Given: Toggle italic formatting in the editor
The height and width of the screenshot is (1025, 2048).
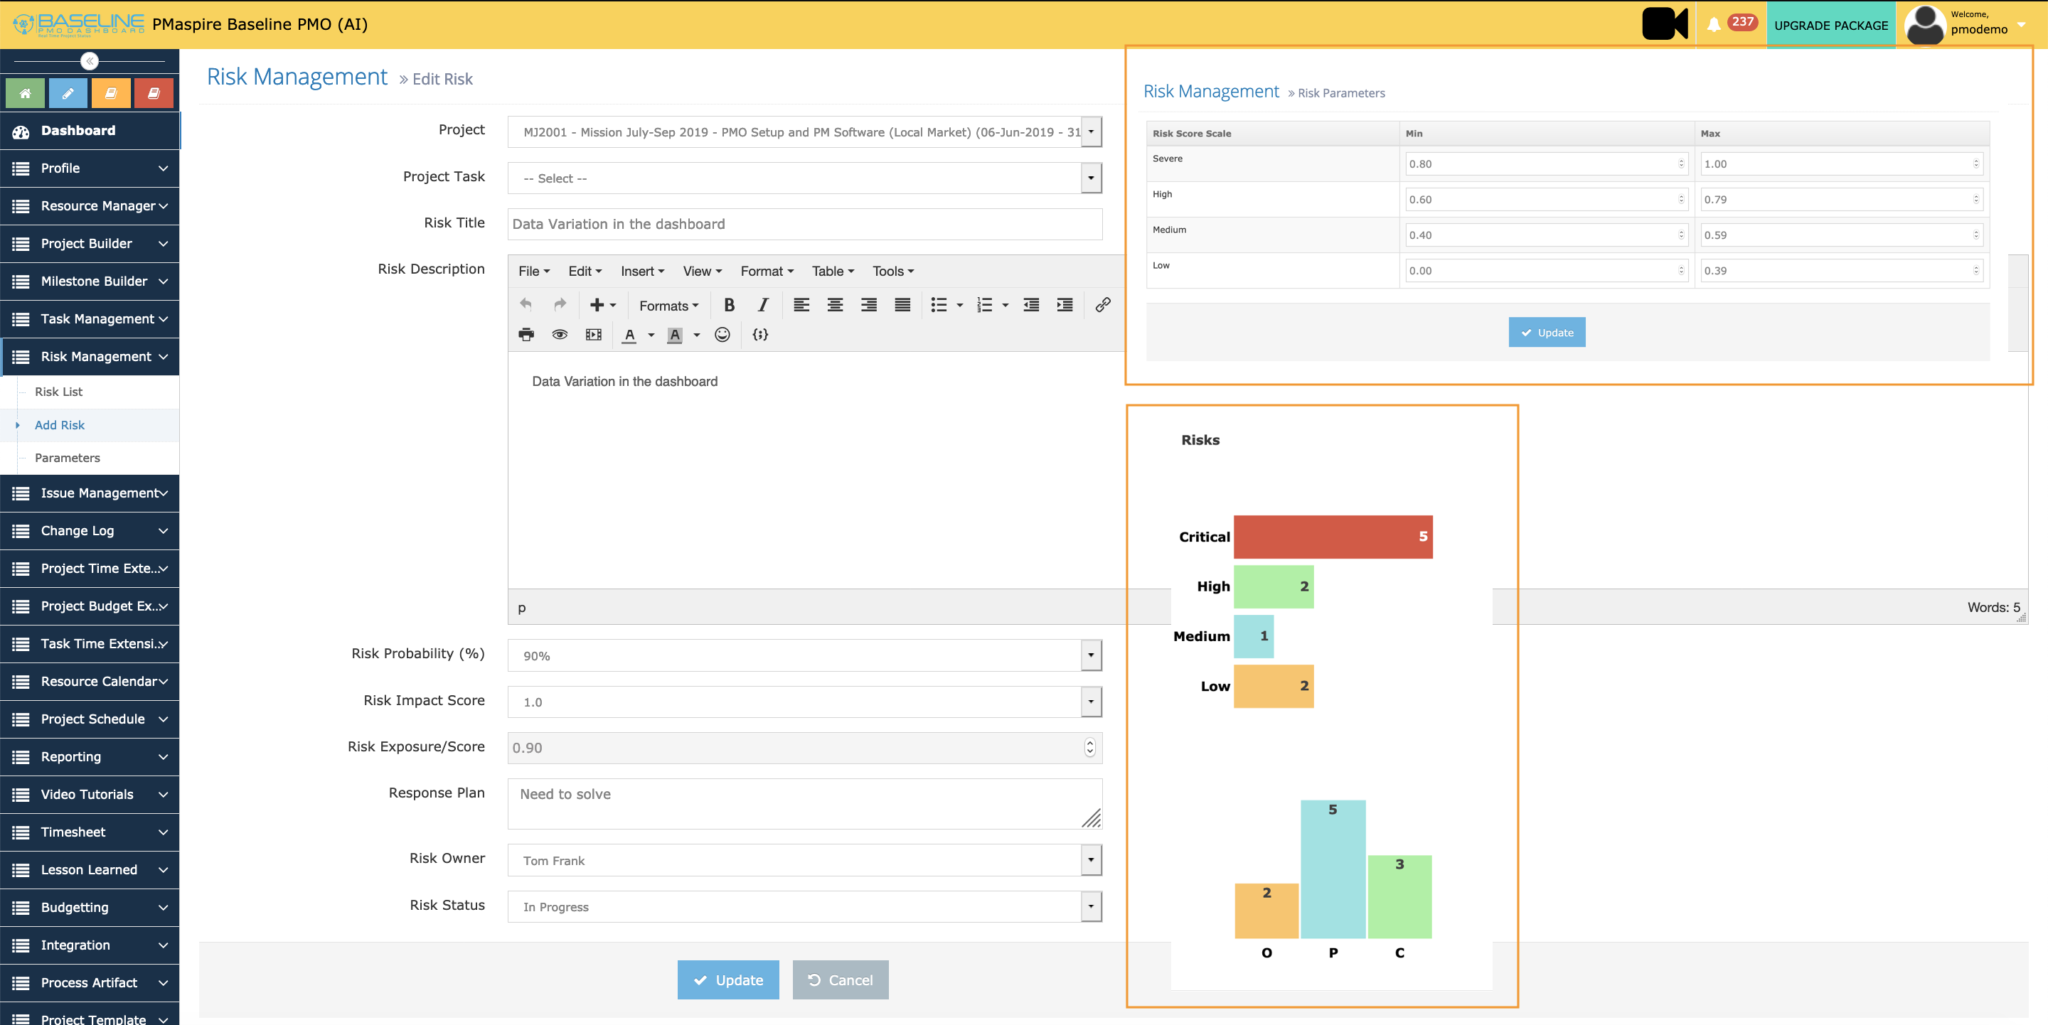Looking at the screenshot, I should pyautogui.click(x=763, y=305).
